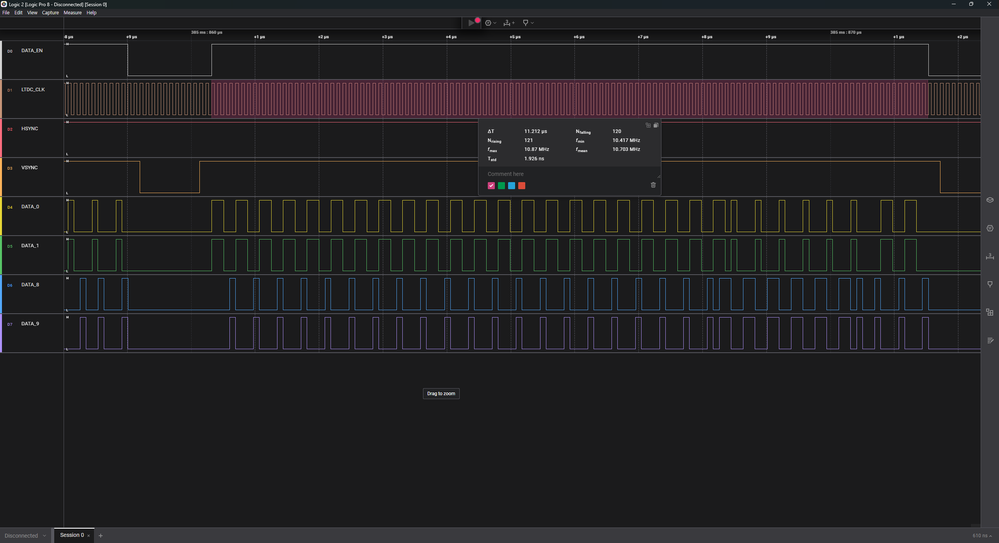
Task: Open the measurement tool dropdown in toolbar
Action: (510, 22)
